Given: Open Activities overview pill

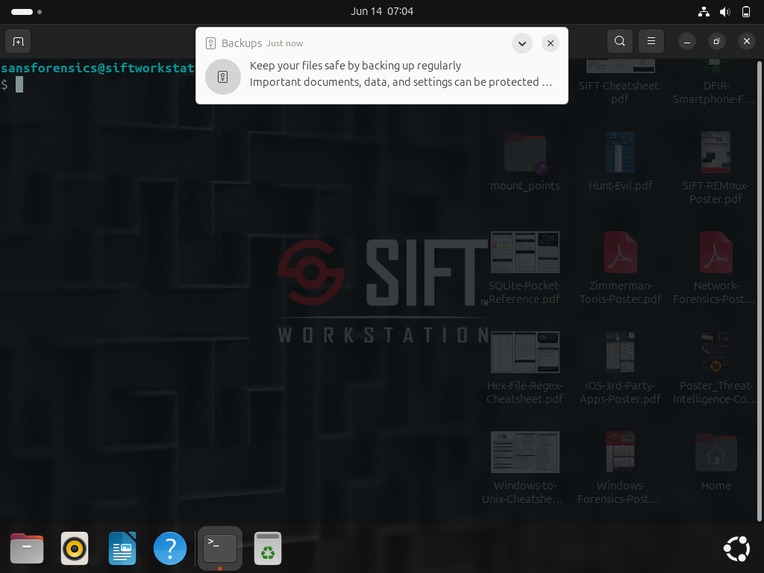Looking at the screenshot, I should [x=26, y=12].
